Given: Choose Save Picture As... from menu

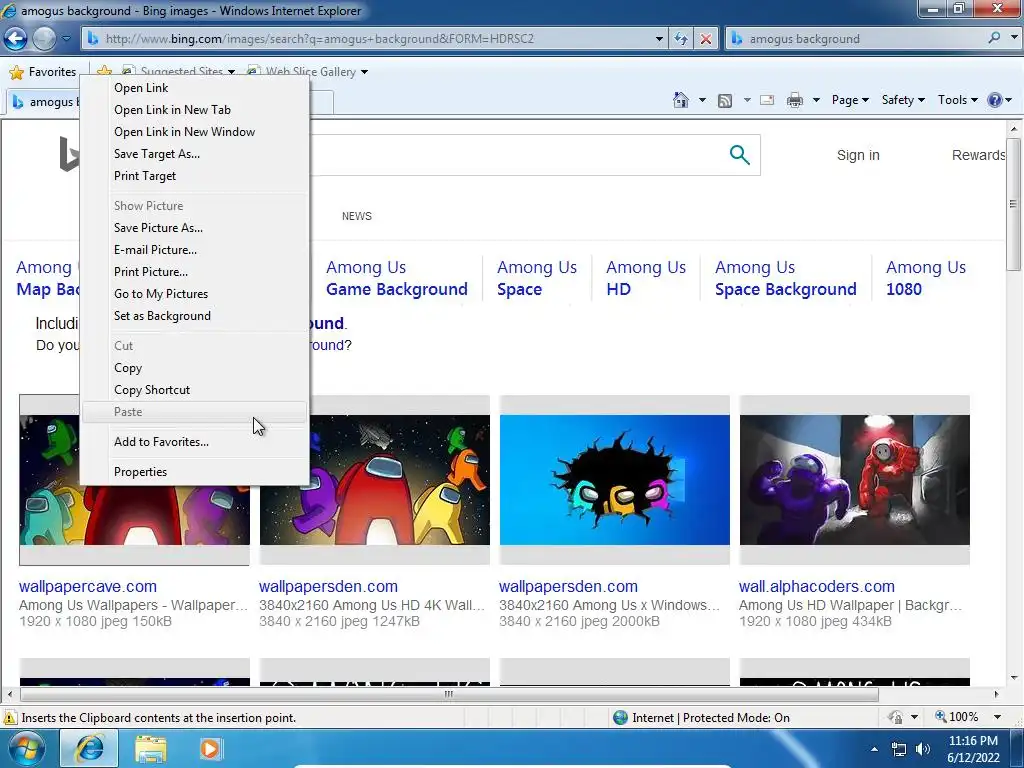Looking at the screenshot, I should 195,228.
